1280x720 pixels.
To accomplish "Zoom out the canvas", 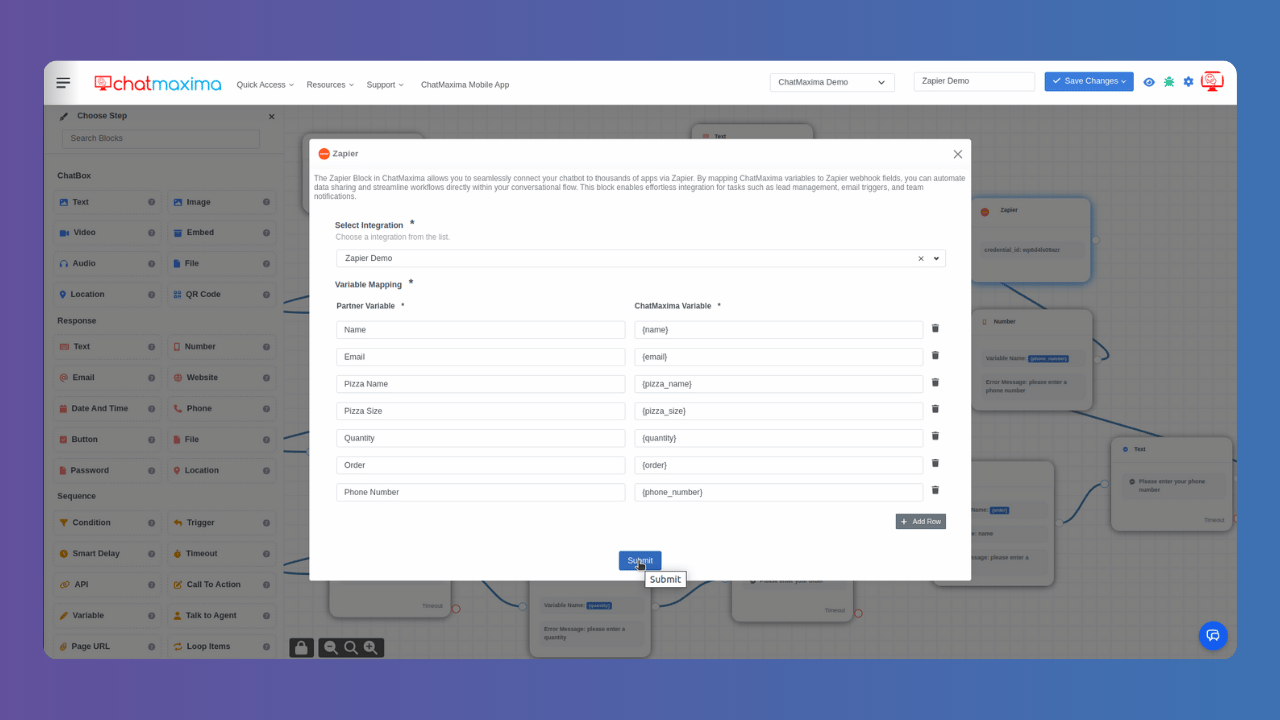I will (331, 647).
